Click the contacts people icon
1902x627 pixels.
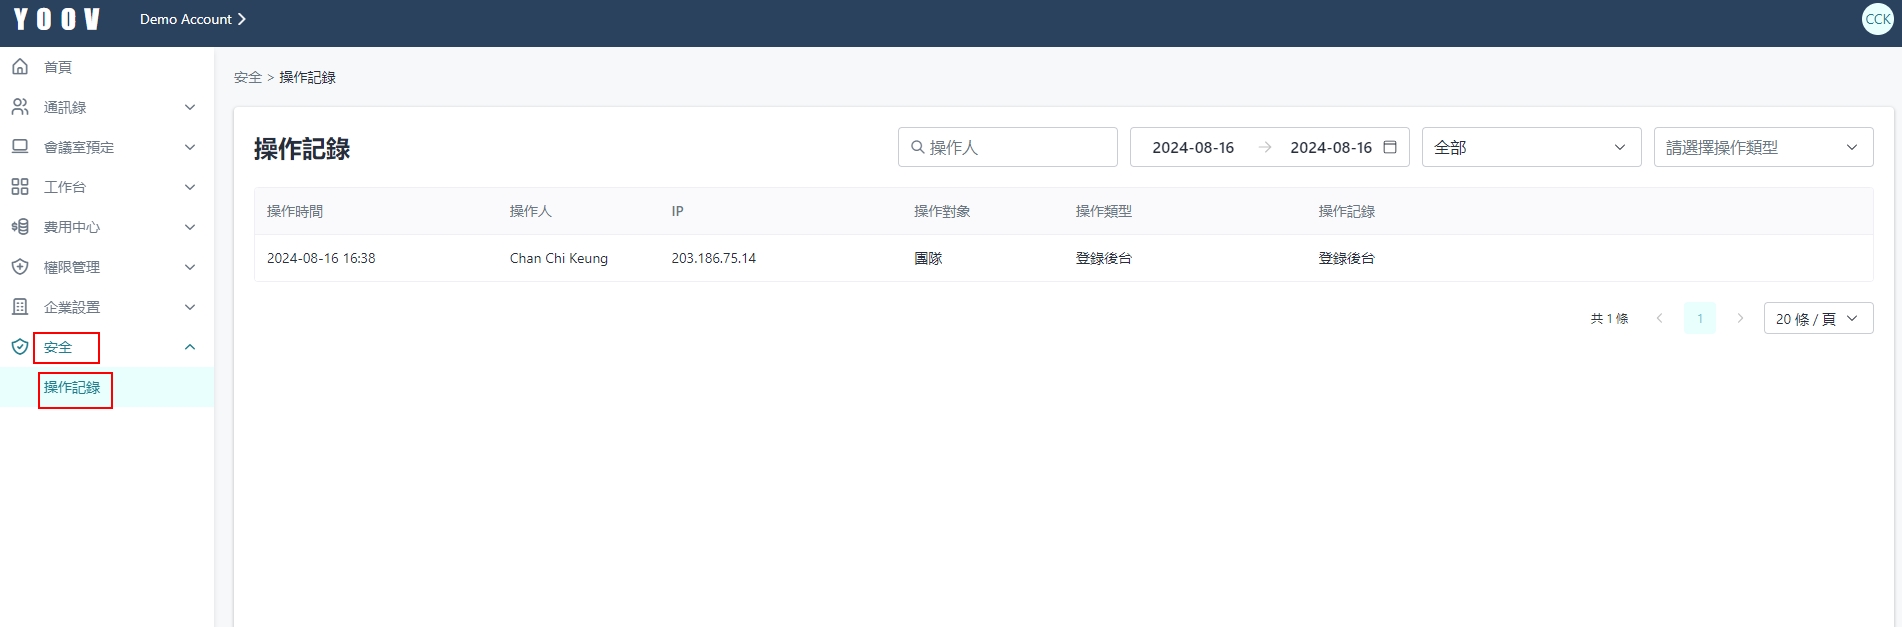tap(20, 107)
